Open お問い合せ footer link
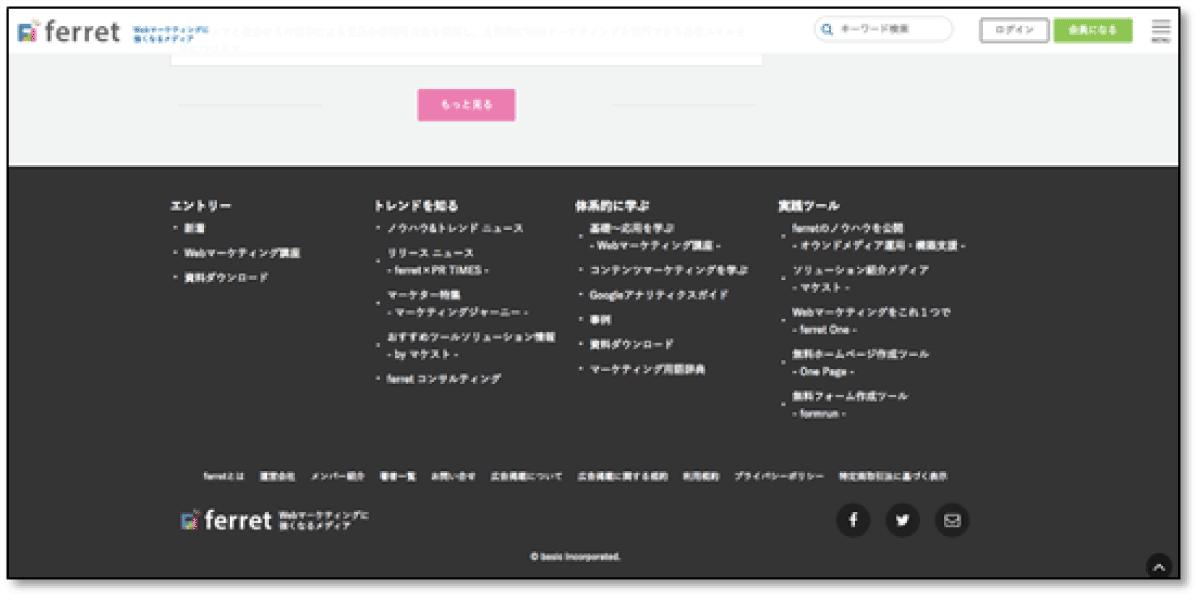This screenshot has height=600, width=1200. pyautogui.click(x=453, y=477)
